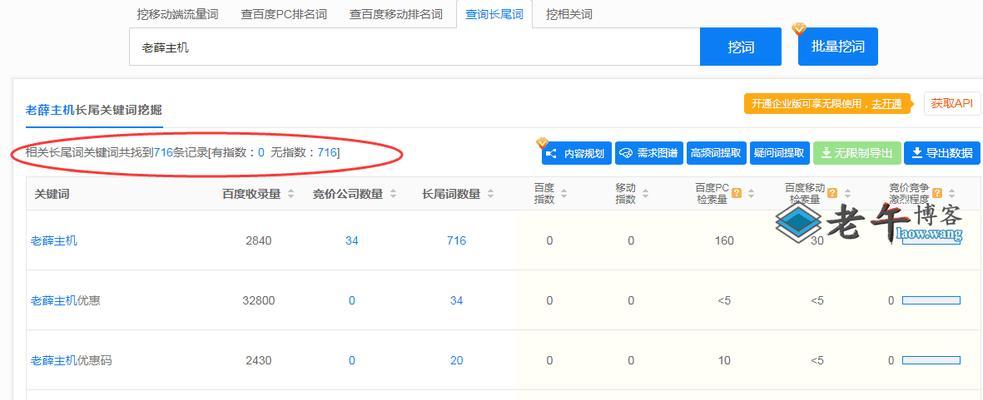The height and width of the screenshot is (400, 983).
Task: Click the 高频词提取 button
Action: click(x=716, y=153)
